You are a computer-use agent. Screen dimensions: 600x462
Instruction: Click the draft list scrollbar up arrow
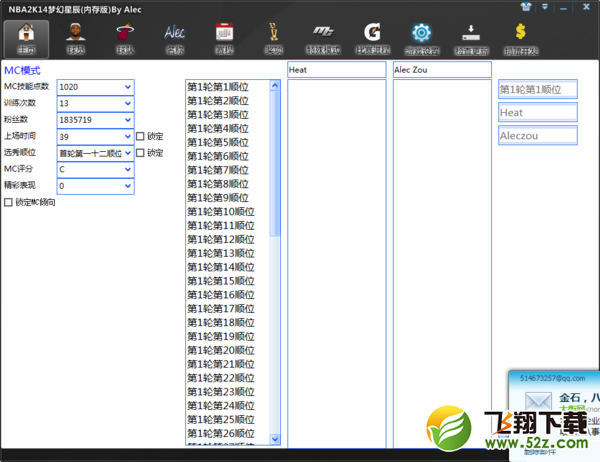point(275,86)
